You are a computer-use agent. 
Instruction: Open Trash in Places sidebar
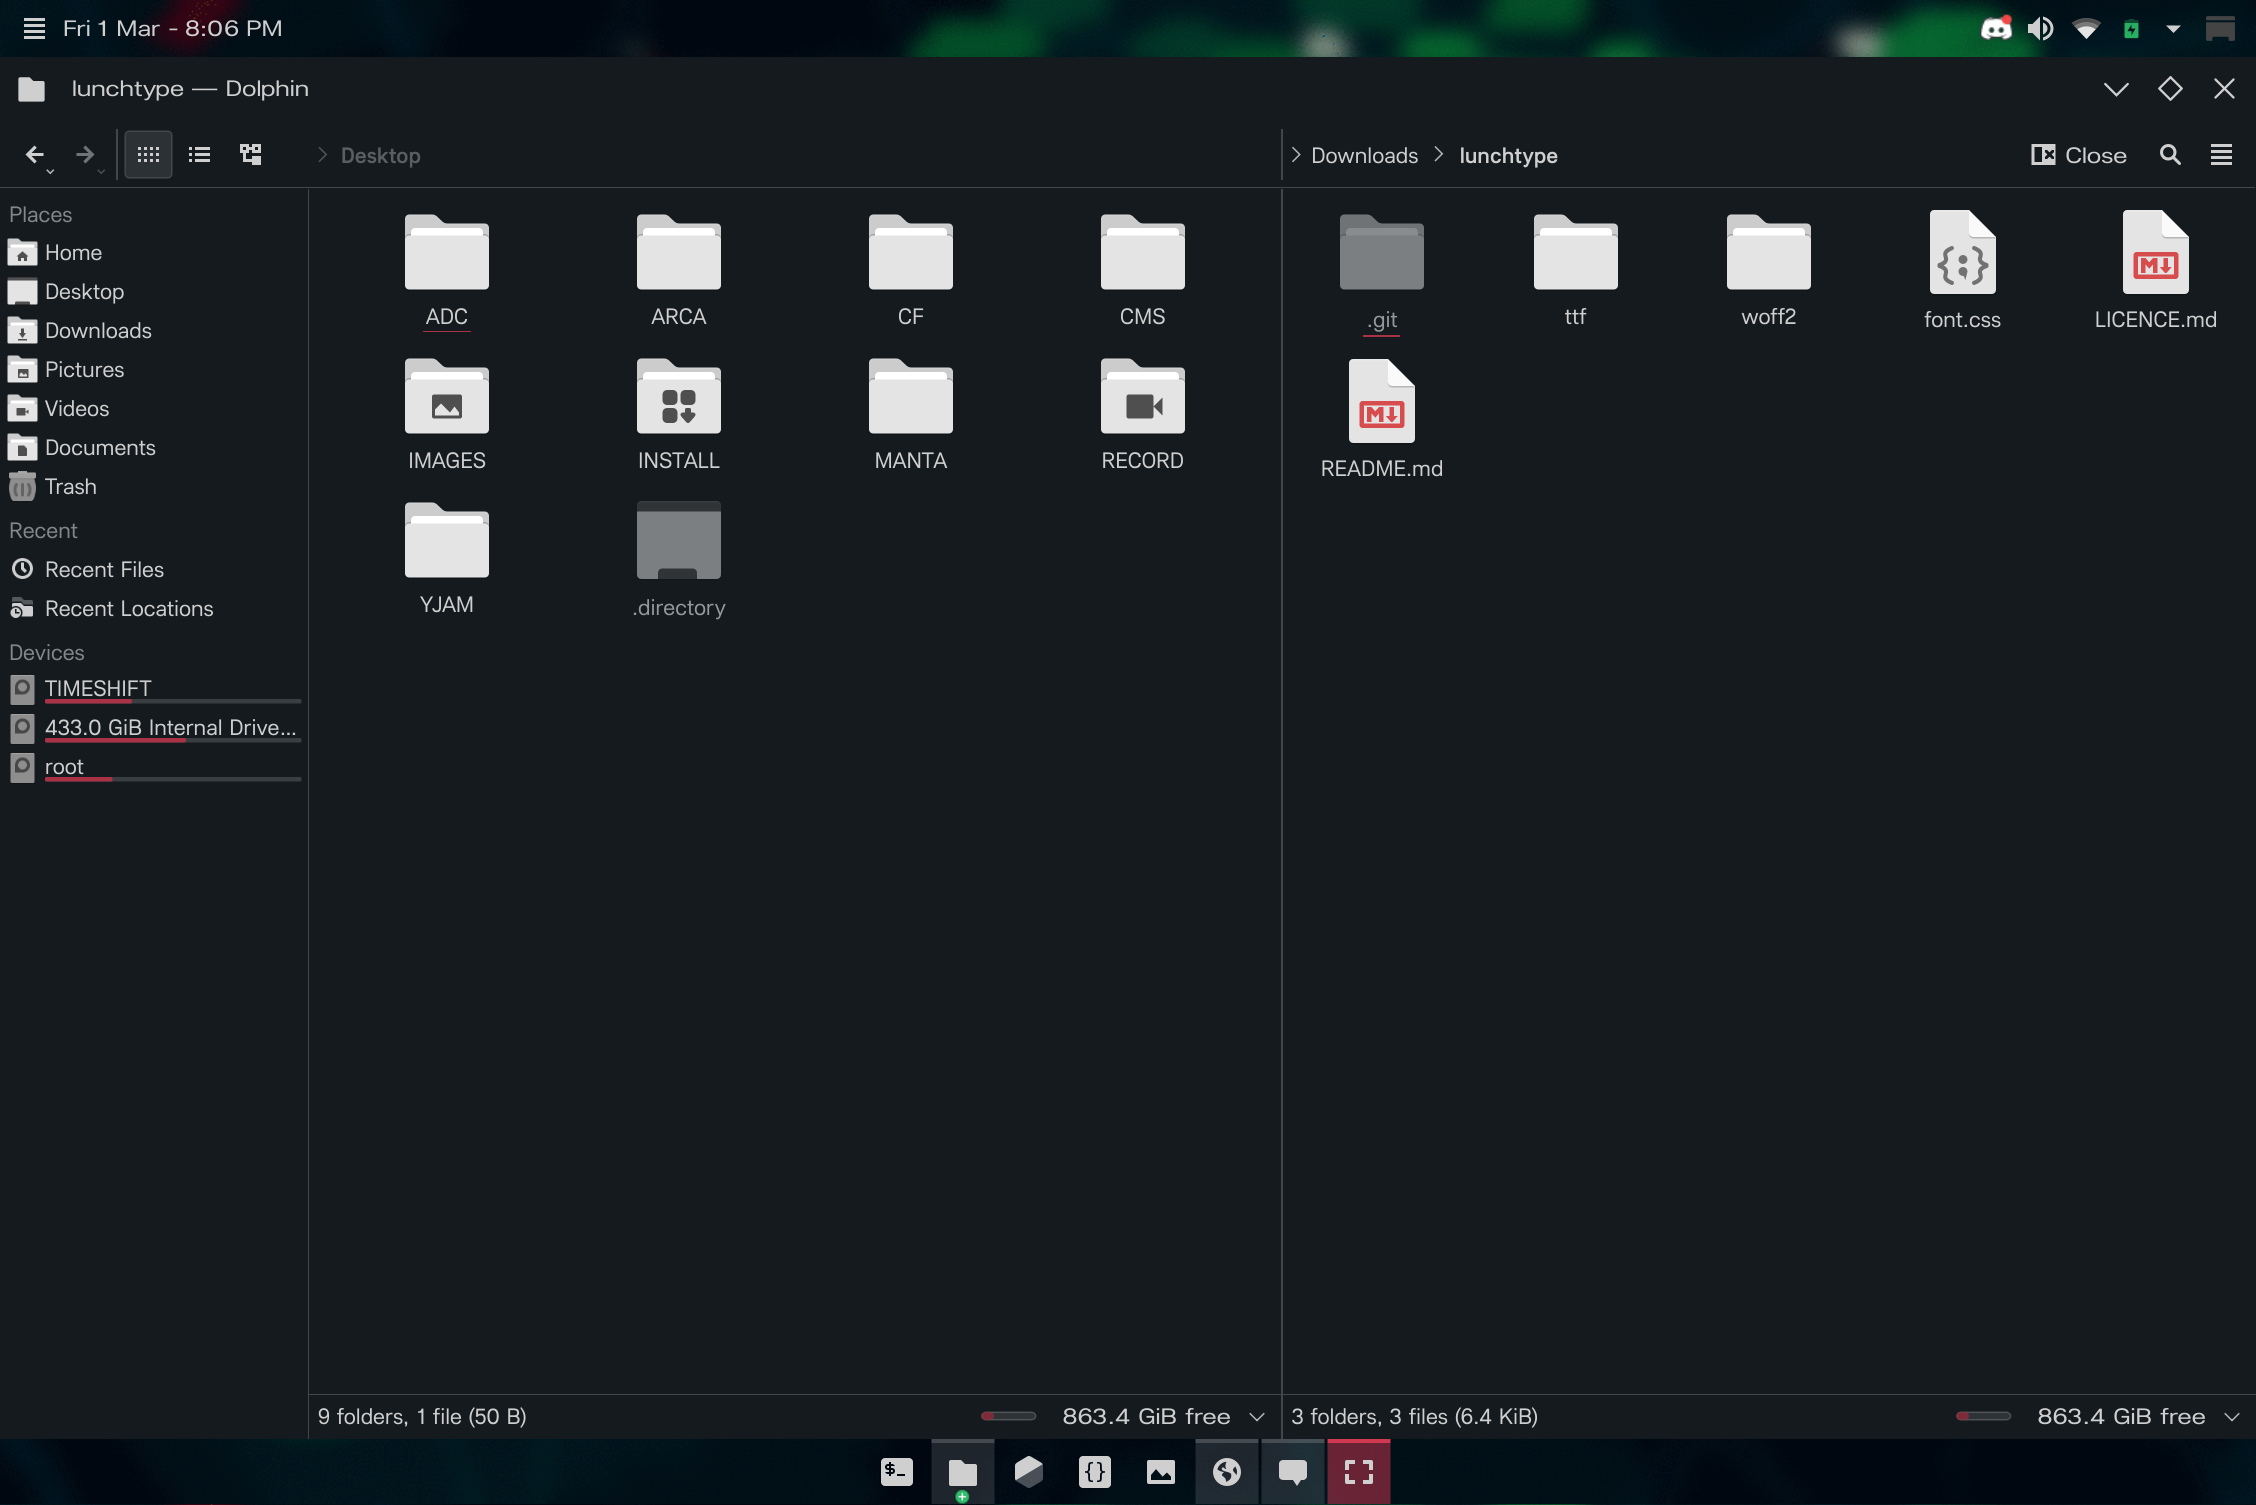pyautogui.click(x=153, y=486)
